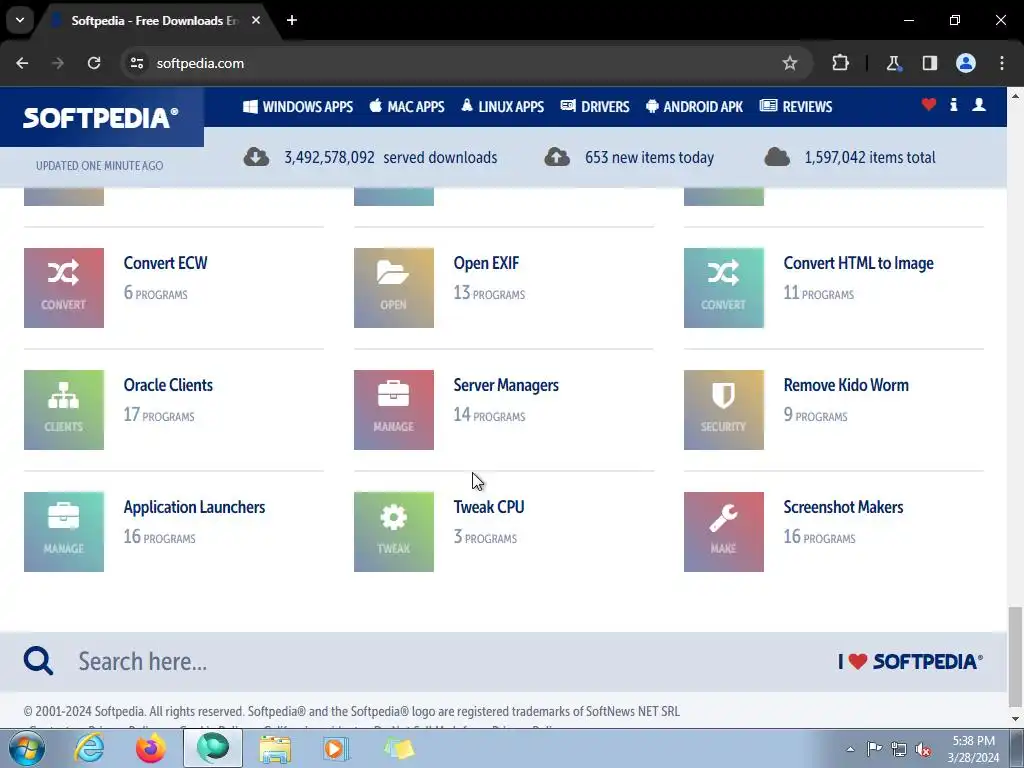Click the scrollbar down arrow
The height and width of the screenshot is (768, 1024).
click(1015, 719)
